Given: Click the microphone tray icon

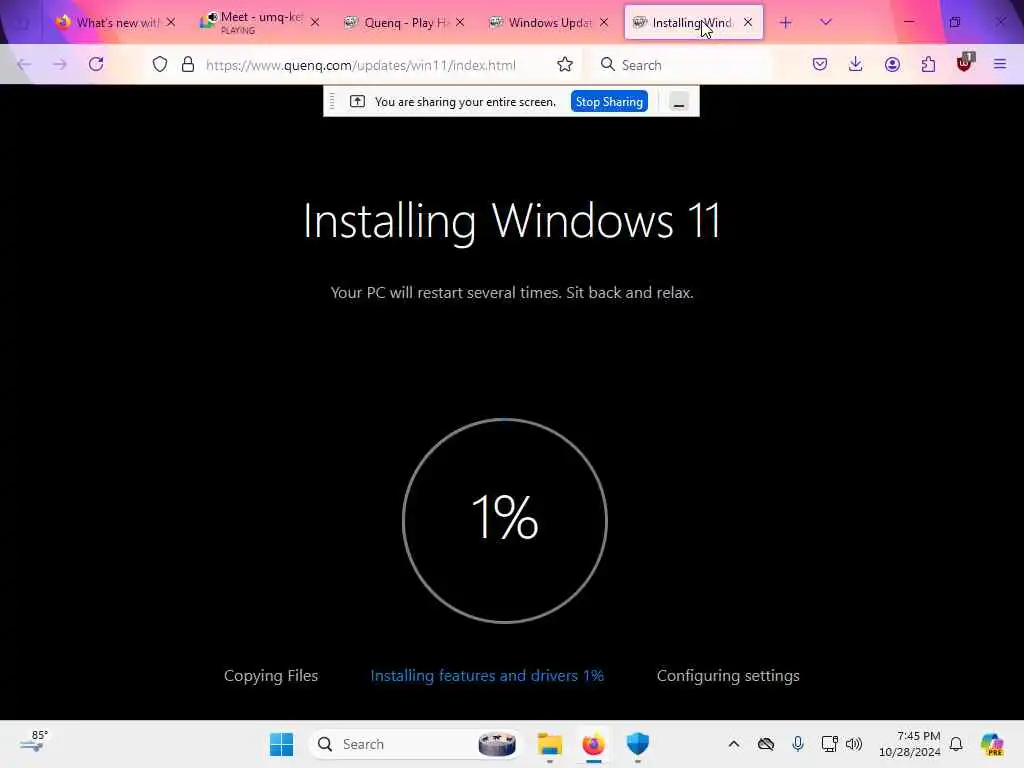Looking at the screenshot, I should [x=797, y=744].
